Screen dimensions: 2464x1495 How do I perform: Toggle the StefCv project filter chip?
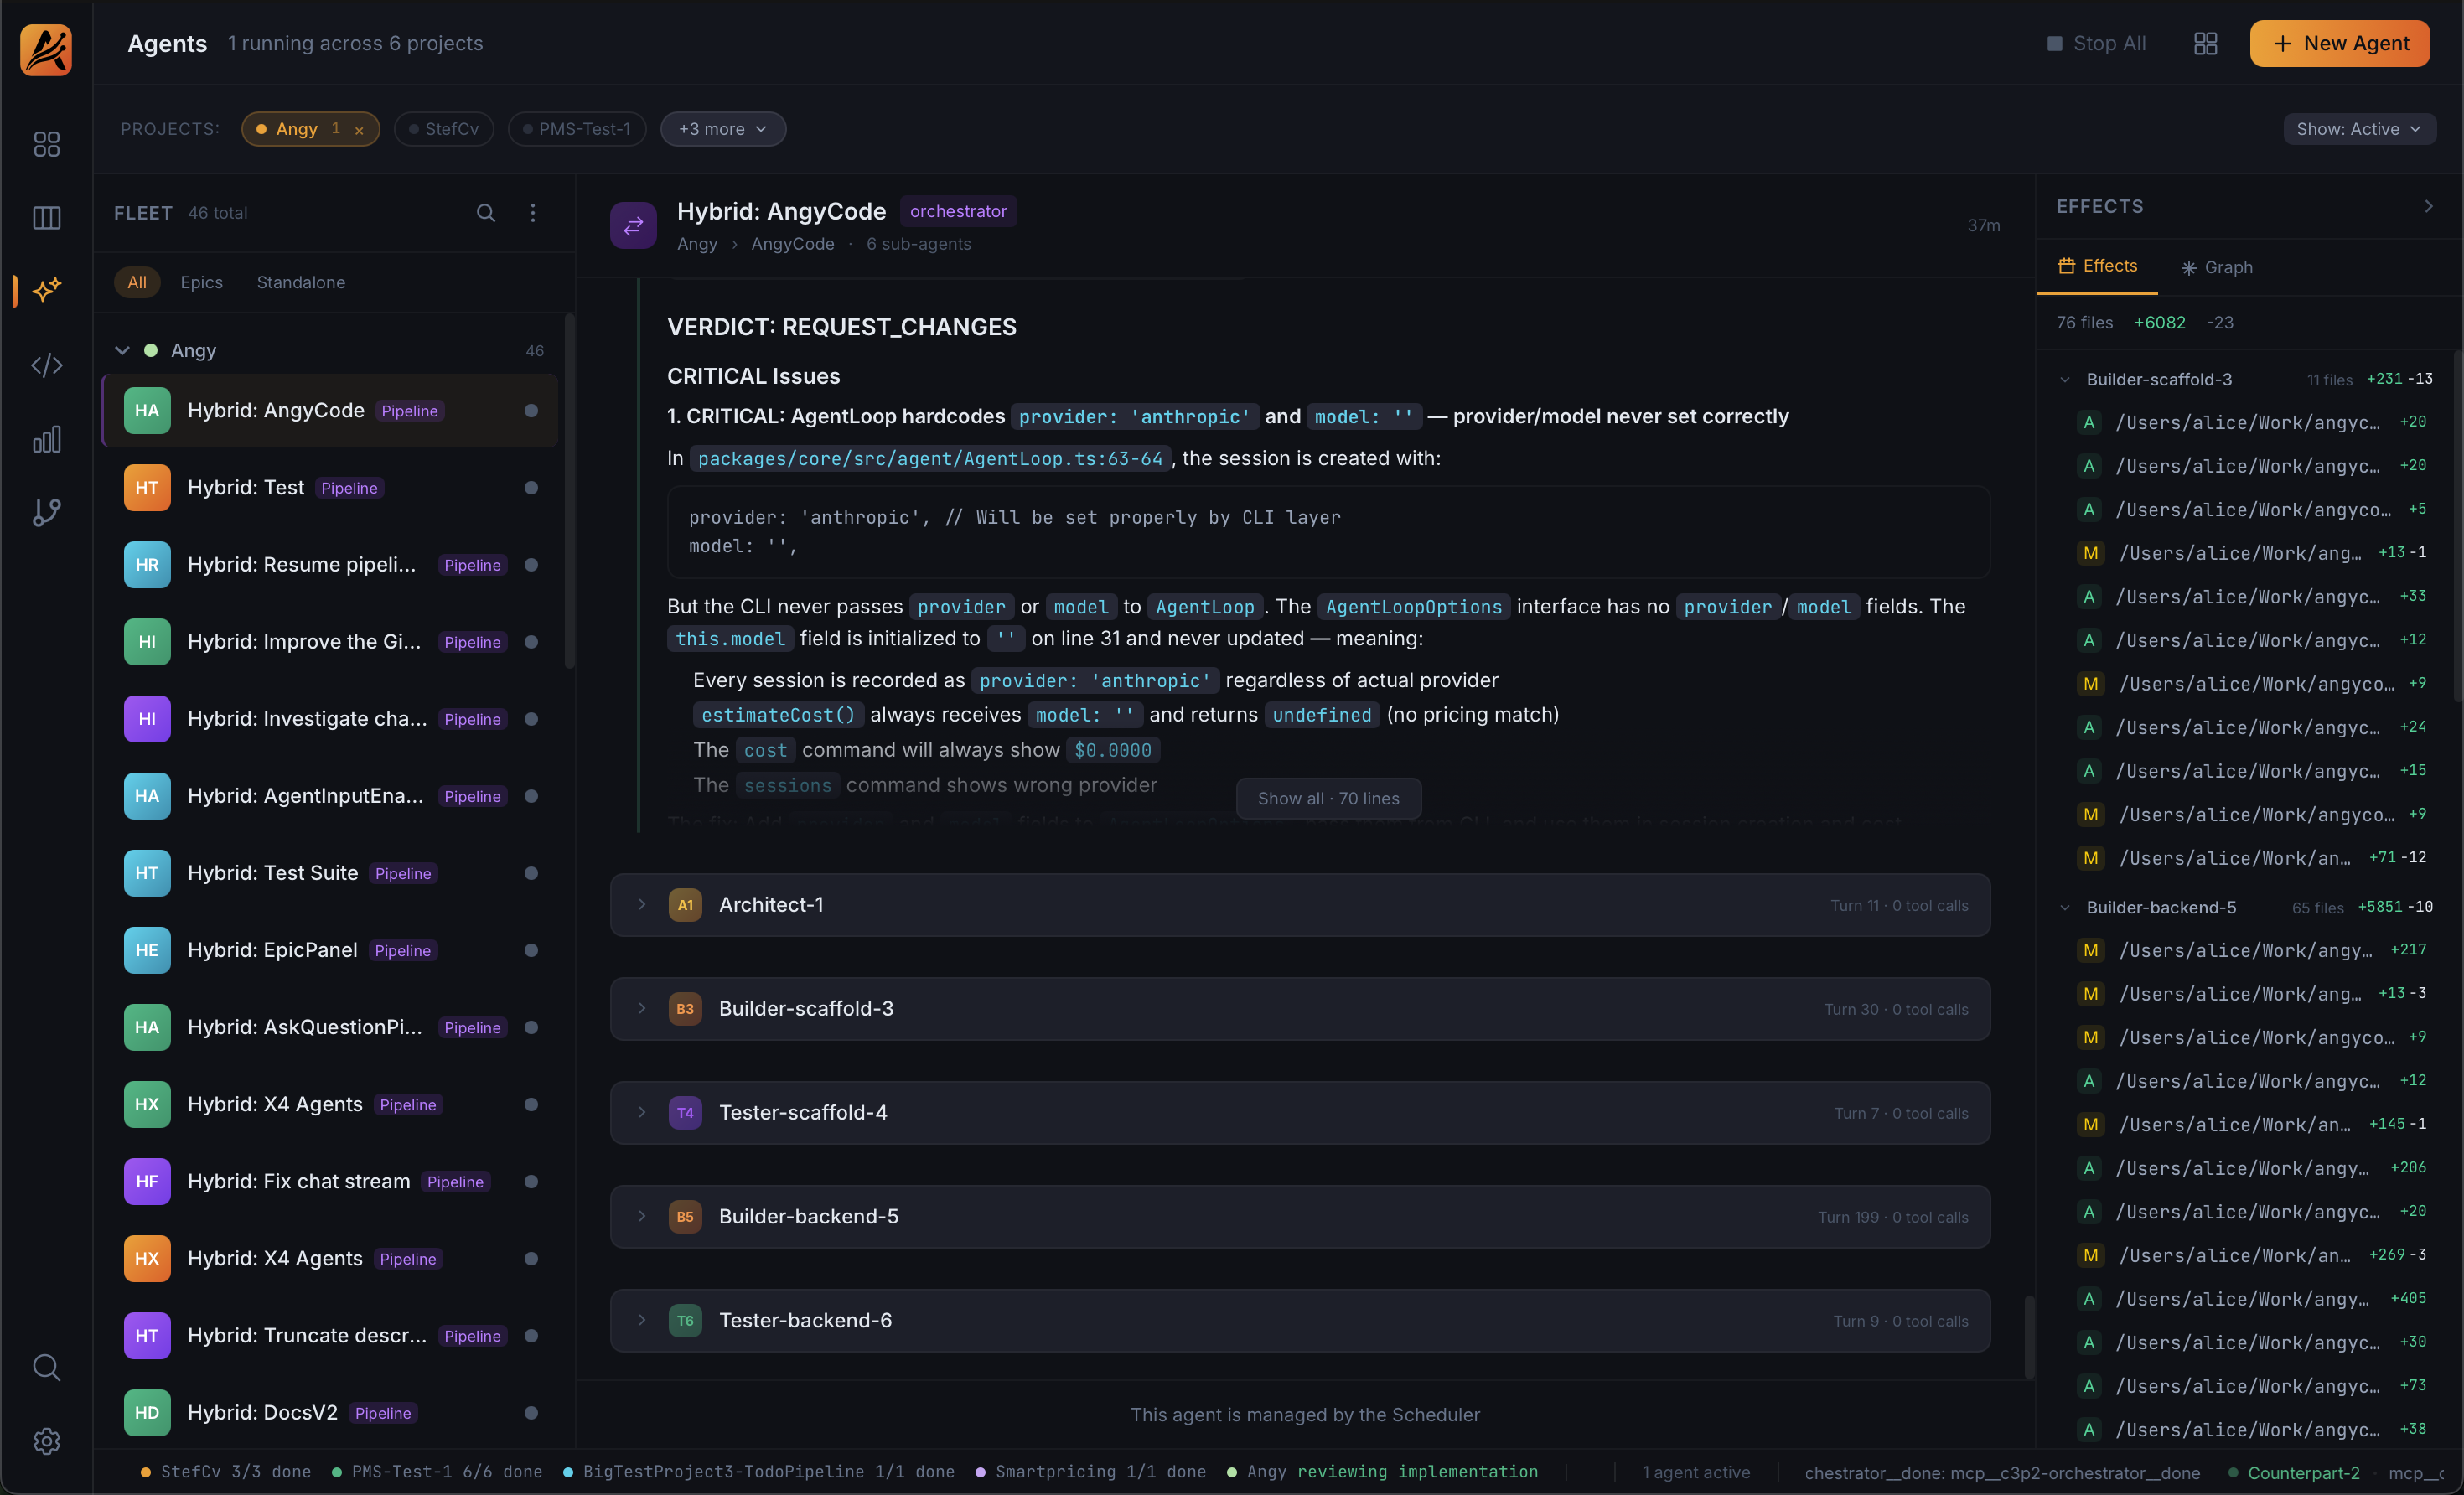[x=444, y=129]
